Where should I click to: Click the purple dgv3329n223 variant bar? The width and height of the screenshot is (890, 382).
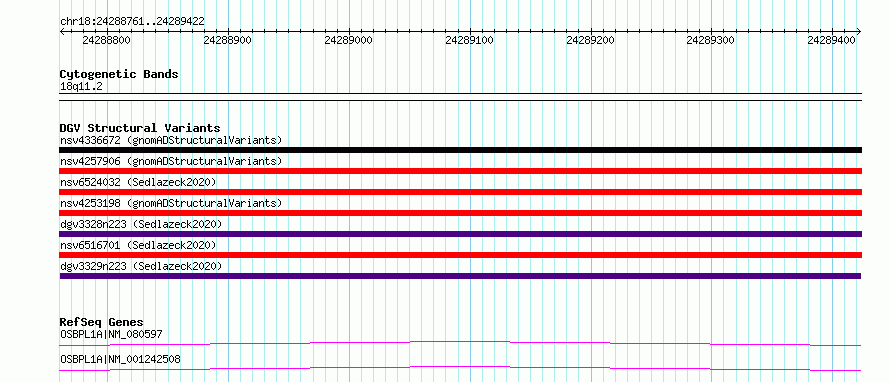pos(460,276)
